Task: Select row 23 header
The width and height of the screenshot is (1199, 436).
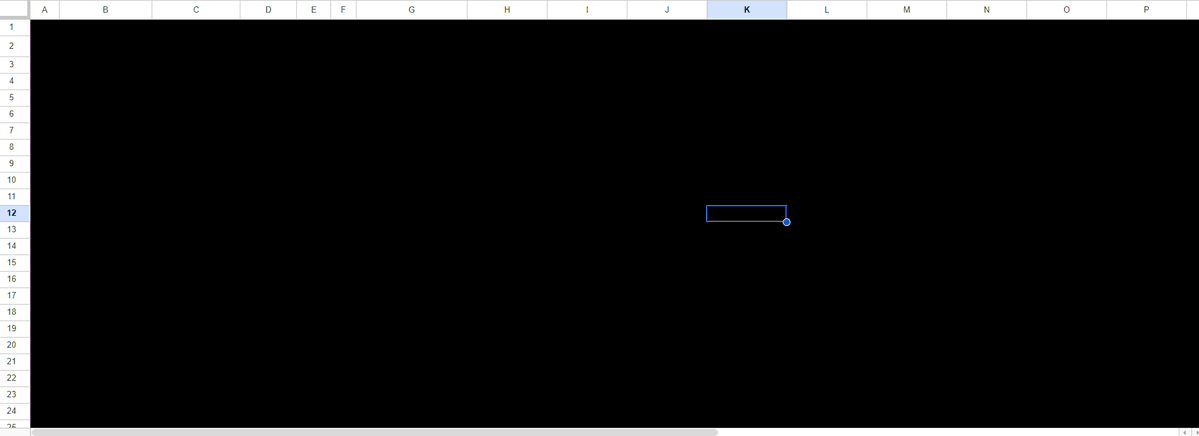Action: (15, 395)
